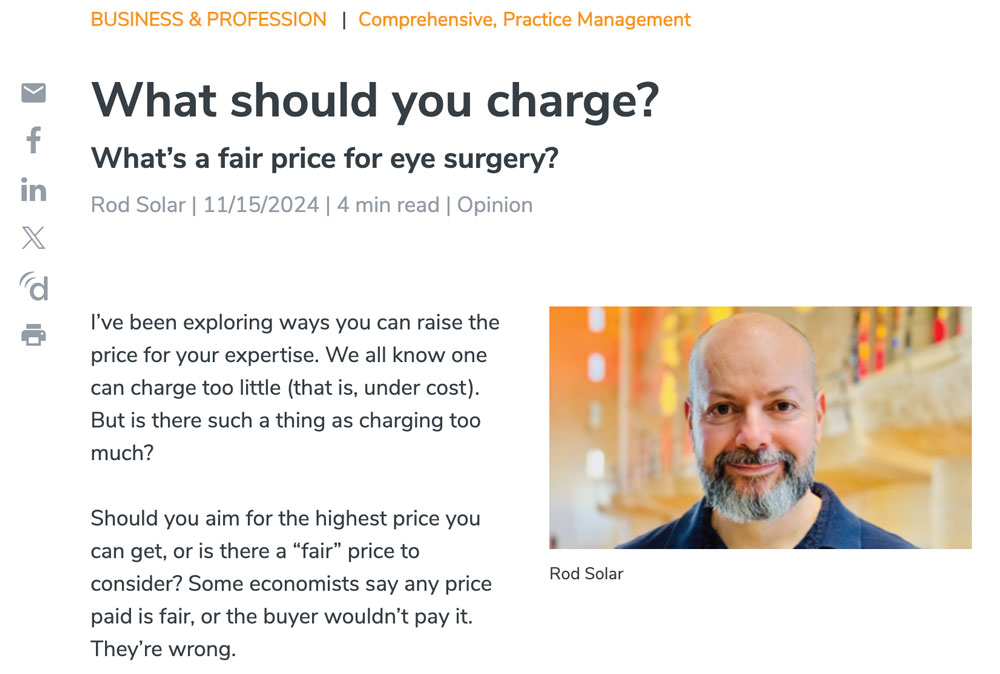The width and height of the screenshot is (1000, 674).
Task: Share article via the email envelope icon
Action: pyautogui.click(x=33, y=93)
